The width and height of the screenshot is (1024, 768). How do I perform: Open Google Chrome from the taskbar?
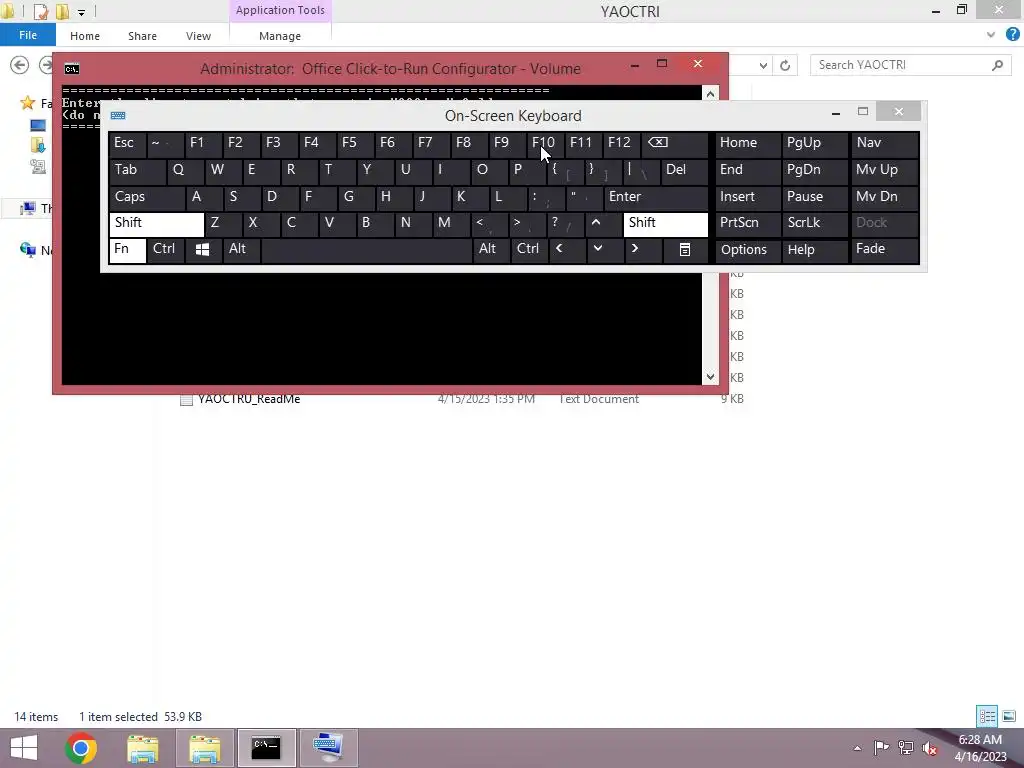(81, 748)
